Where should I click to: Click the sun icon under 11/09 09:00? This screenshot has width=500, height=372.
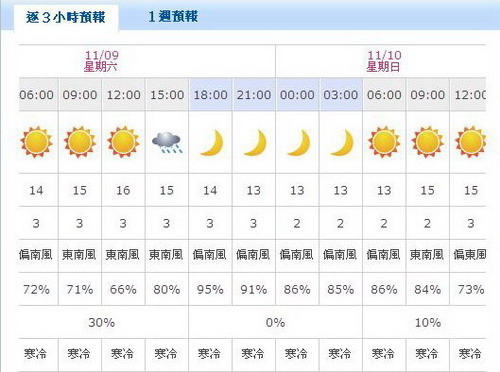(x=80, y=142)
